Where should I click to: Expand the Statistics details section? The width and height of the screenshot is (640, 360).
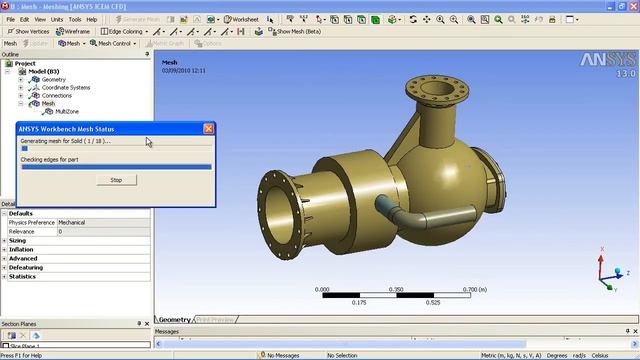point(4,277)
